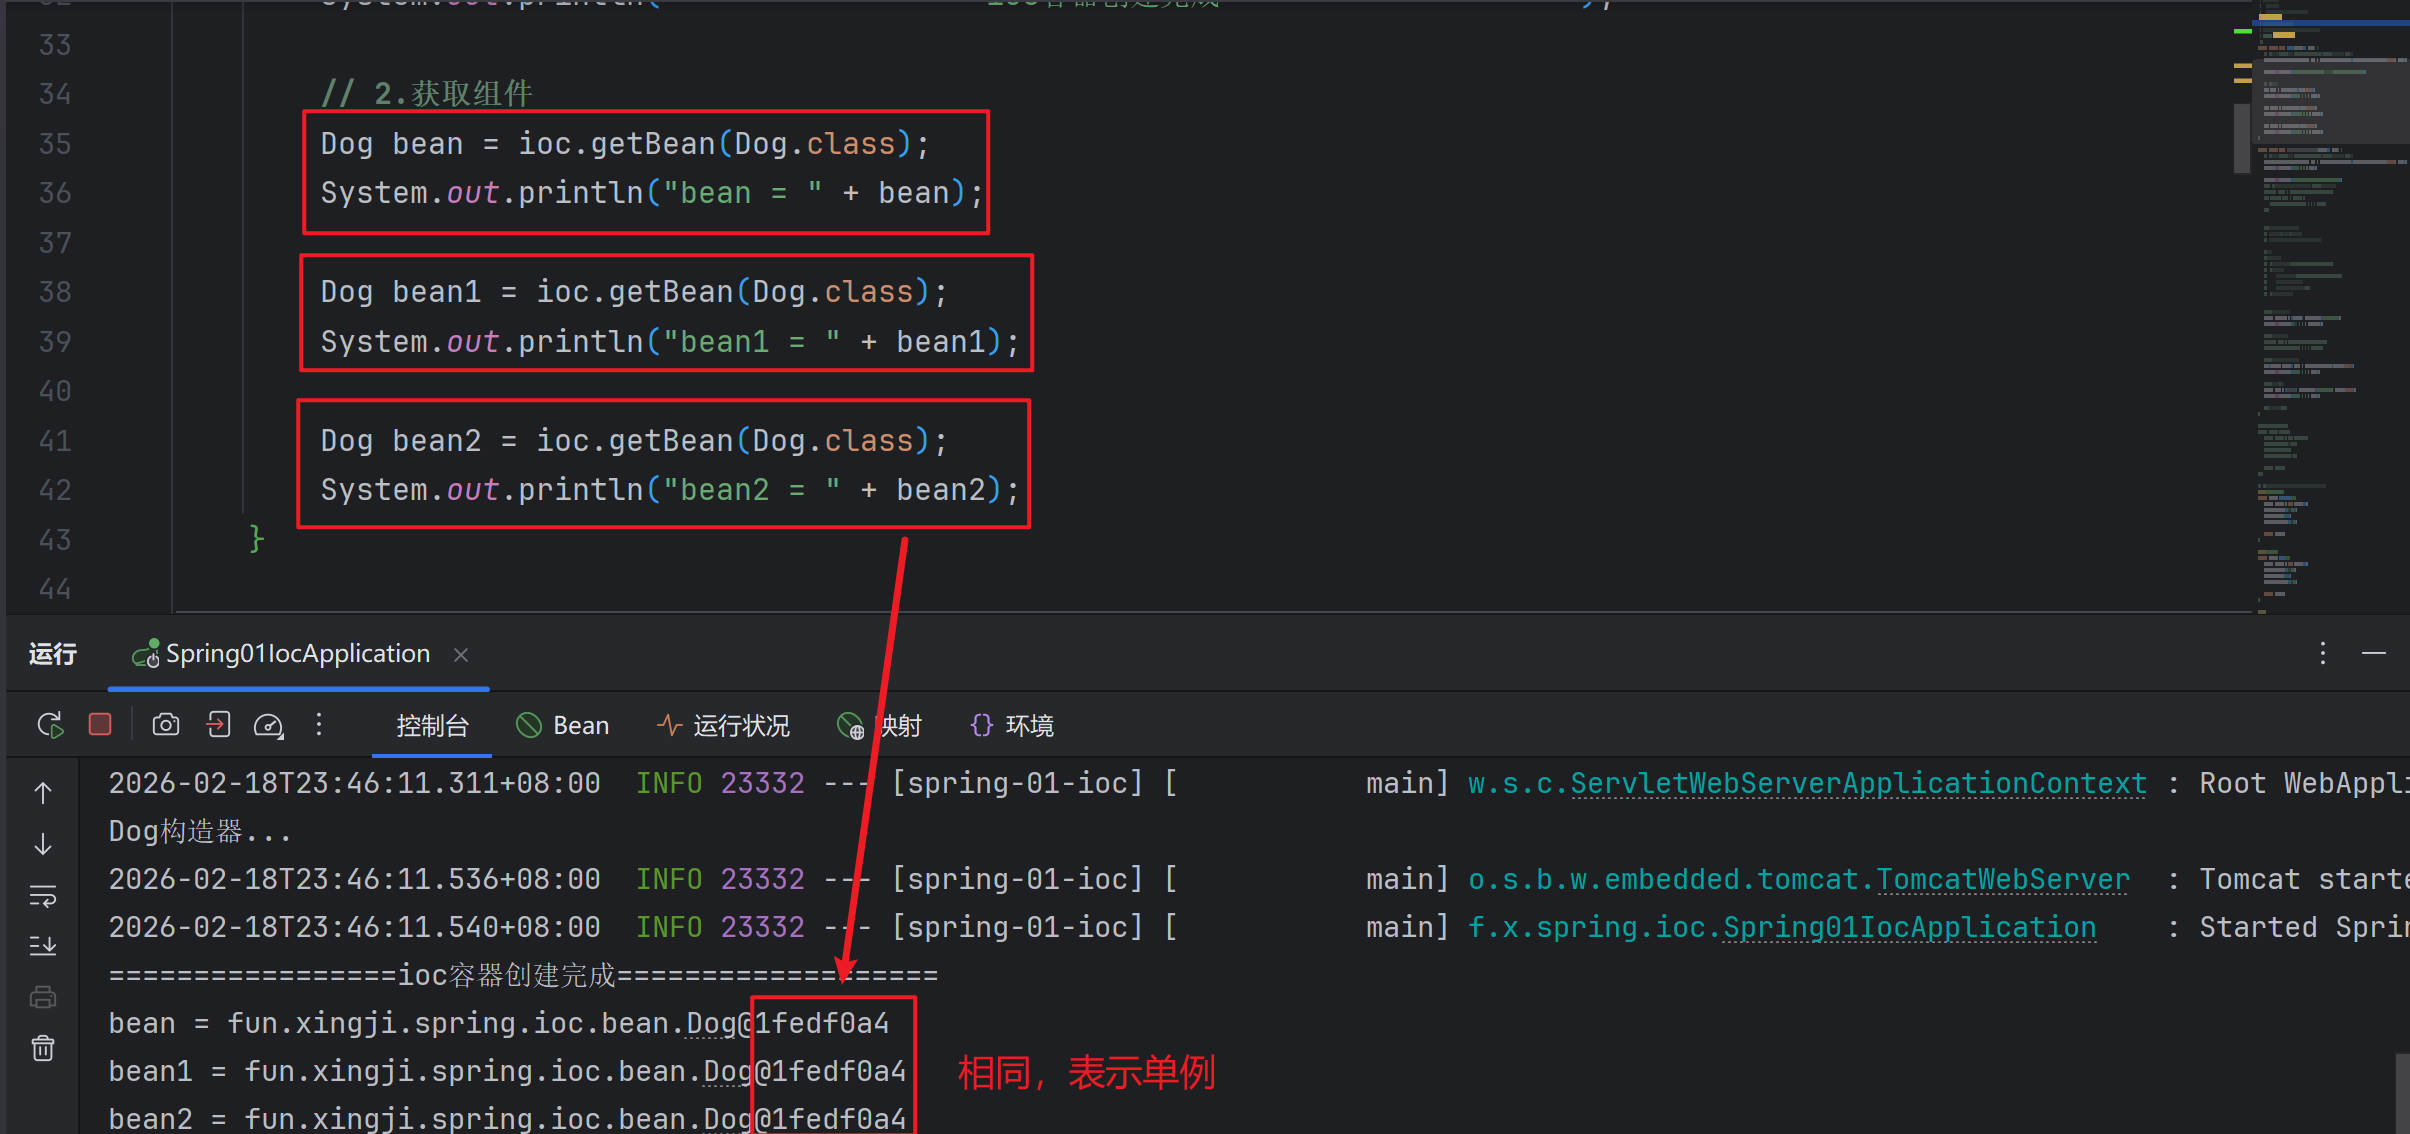Open more run toolbar actions (vertical dots)
This screenshot has width=2410, height=1134.
tap(319, 725)
